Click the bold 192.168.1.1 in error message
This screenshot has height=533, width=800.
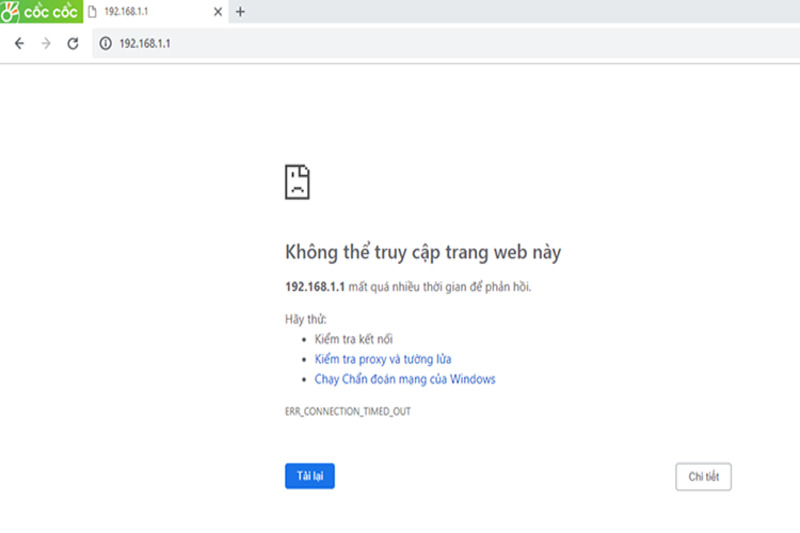pyautogui.click(x=315, y=287)
